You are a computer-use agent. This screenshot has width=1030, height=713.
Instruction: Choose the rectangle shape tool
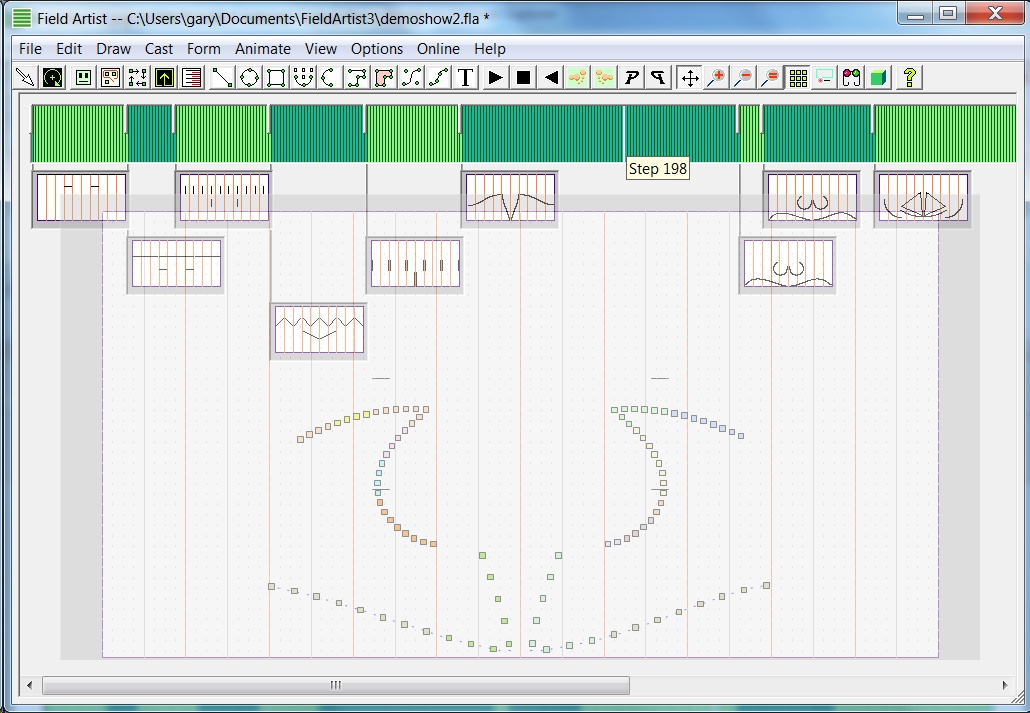tap(276, 77)
